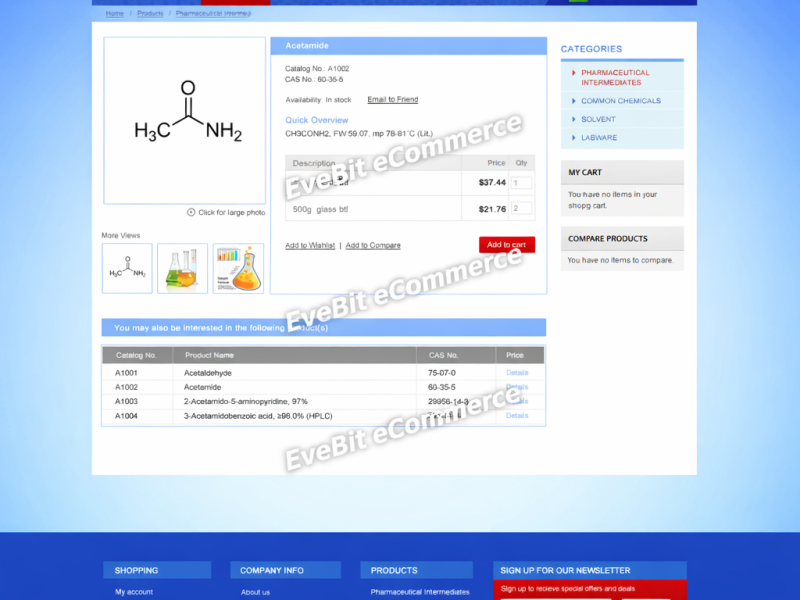This screenshot has width=800, height=600.
Task: Click Add to Wishlist link
Action: click(310, 246)
